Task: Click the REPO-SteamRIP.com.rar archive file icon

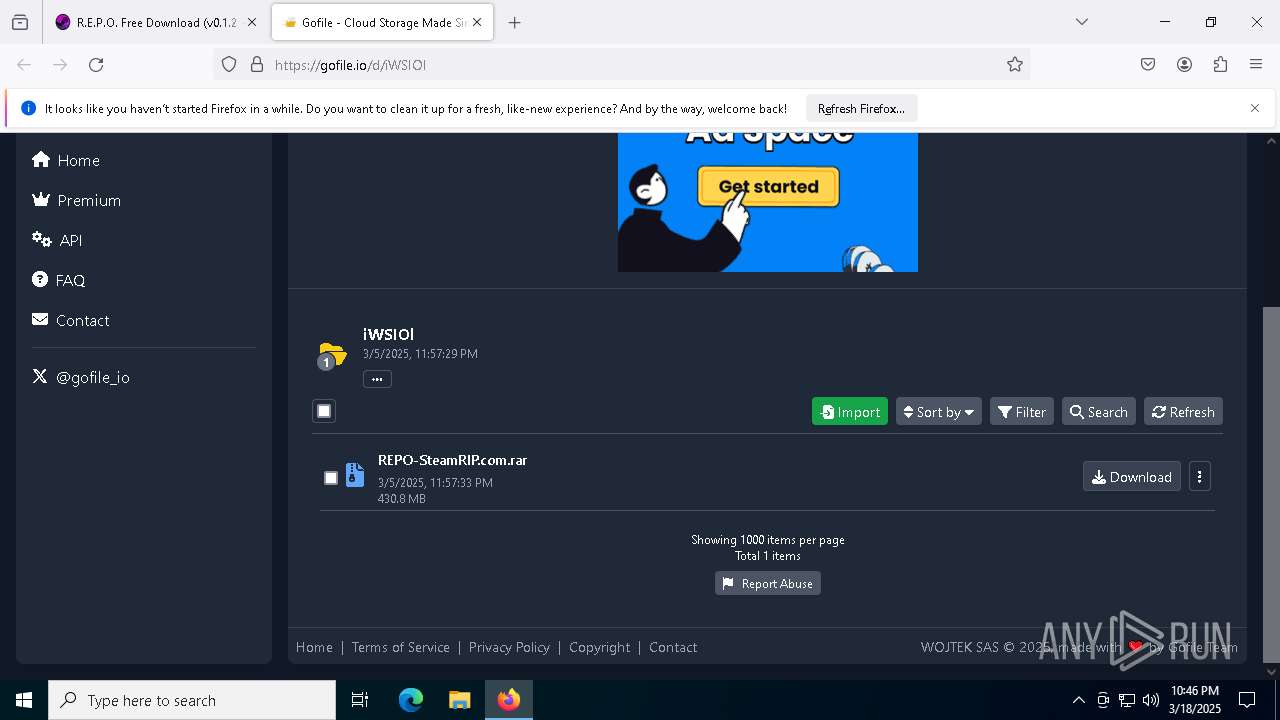Action: [x=355, y=475]
